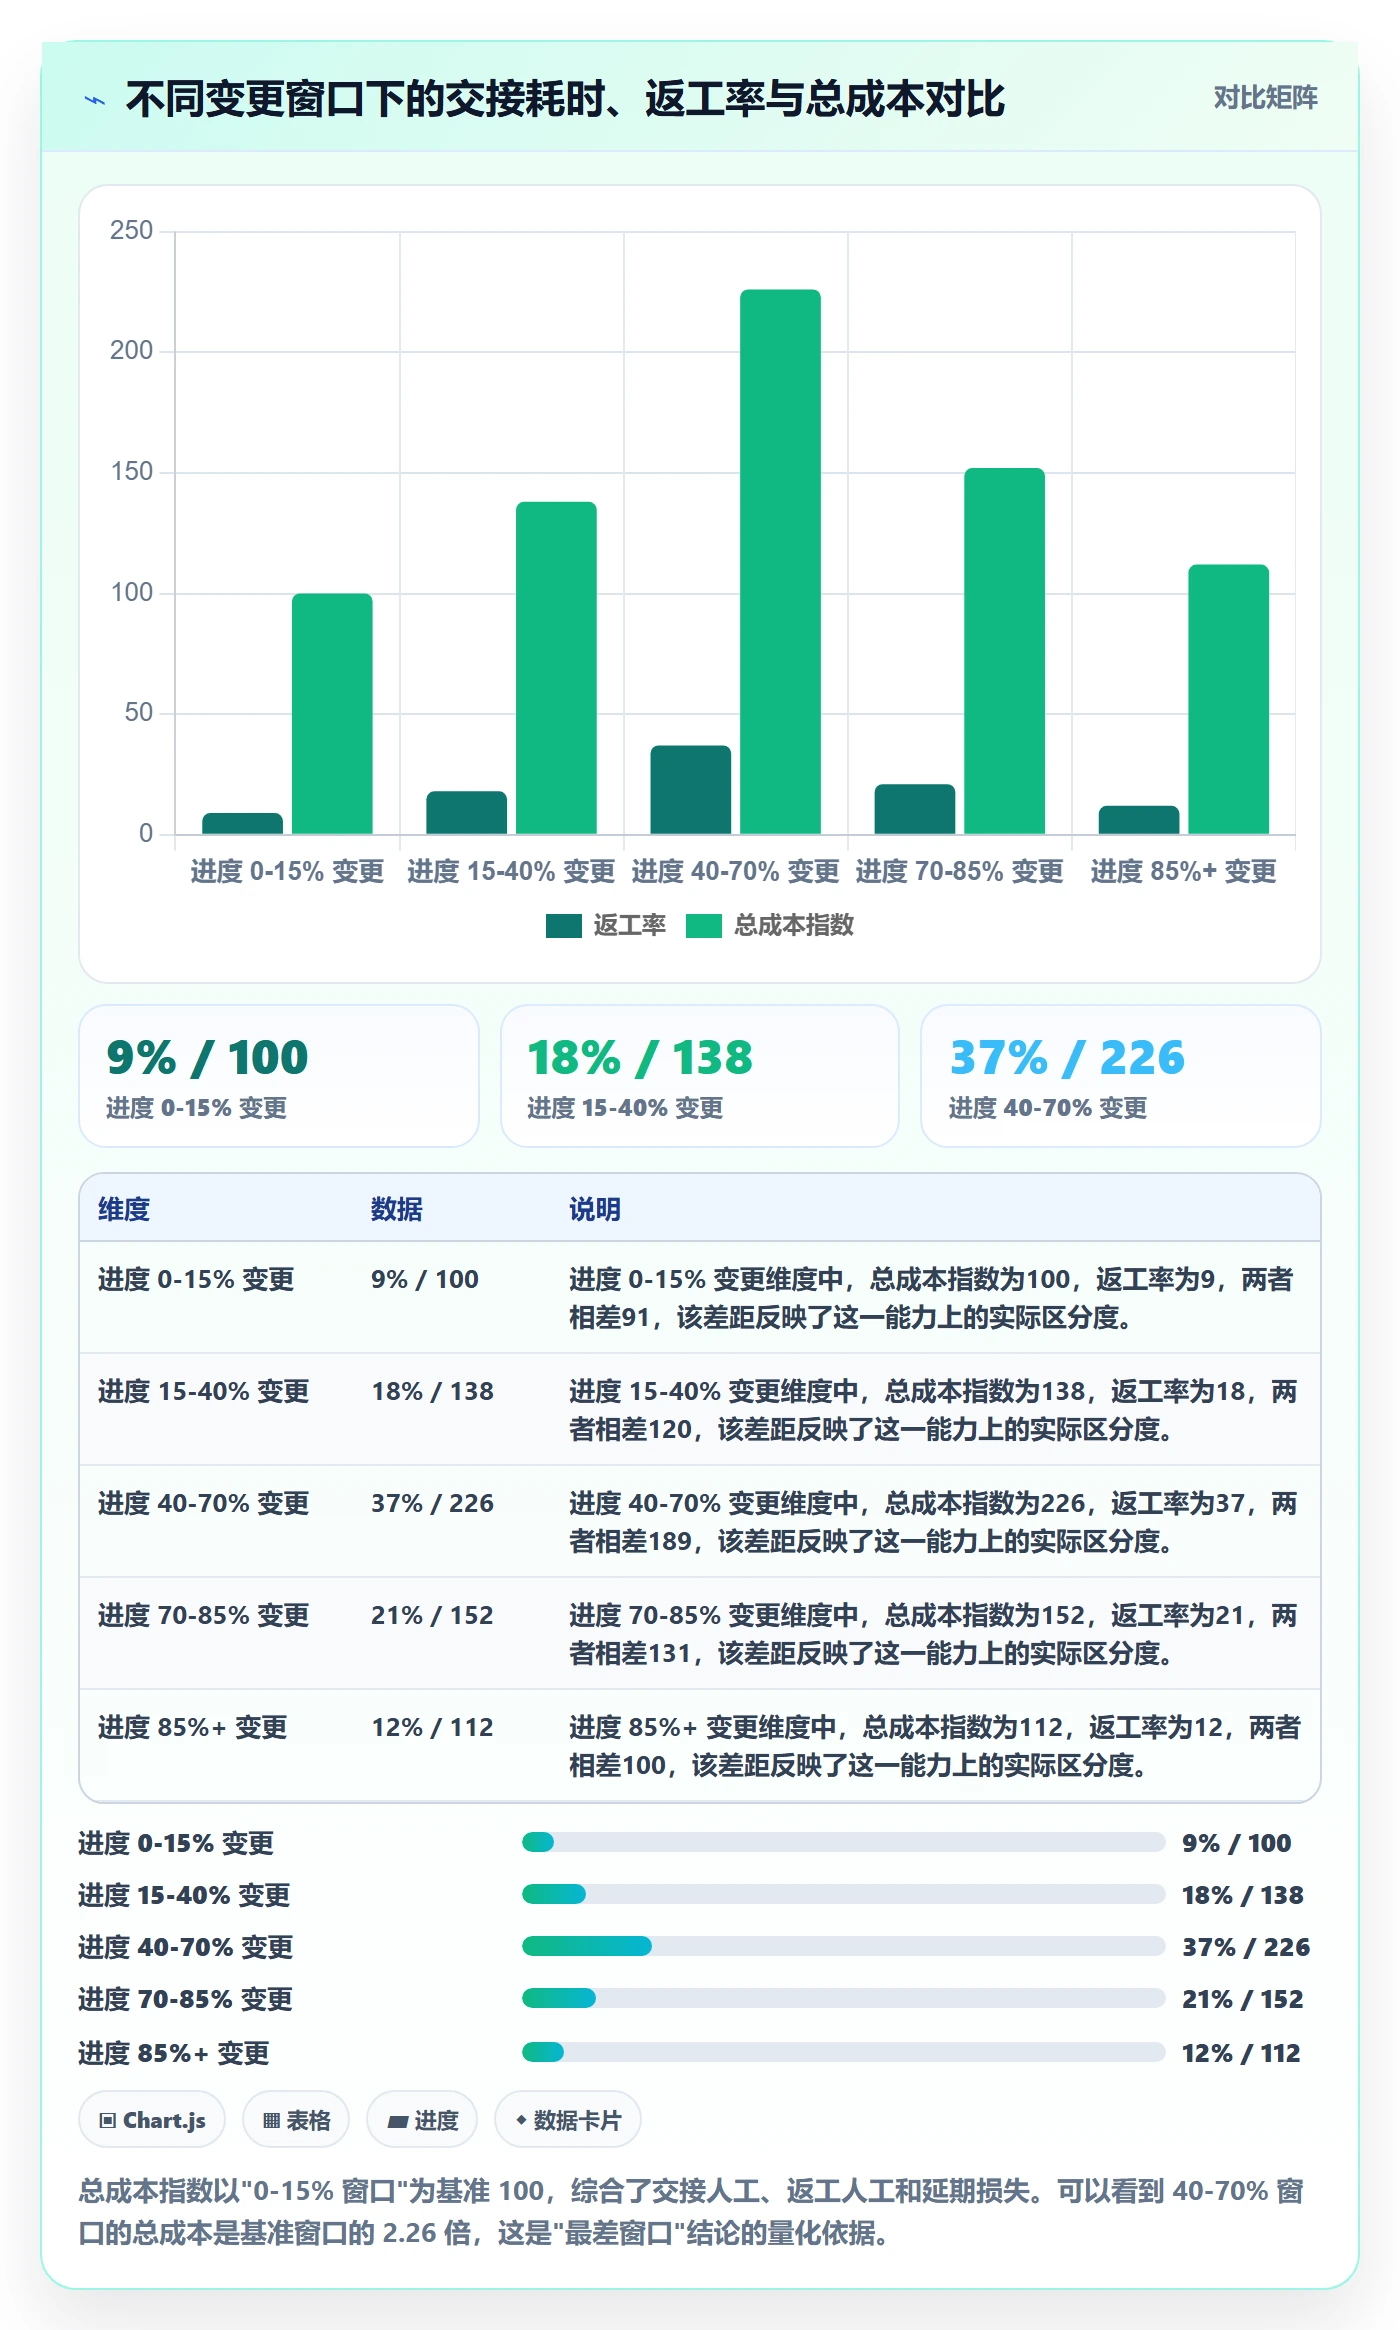Click the 返工率 bar for 进度 15-40% 变更
The image size is (1400, 2330).
click(467, 813)
